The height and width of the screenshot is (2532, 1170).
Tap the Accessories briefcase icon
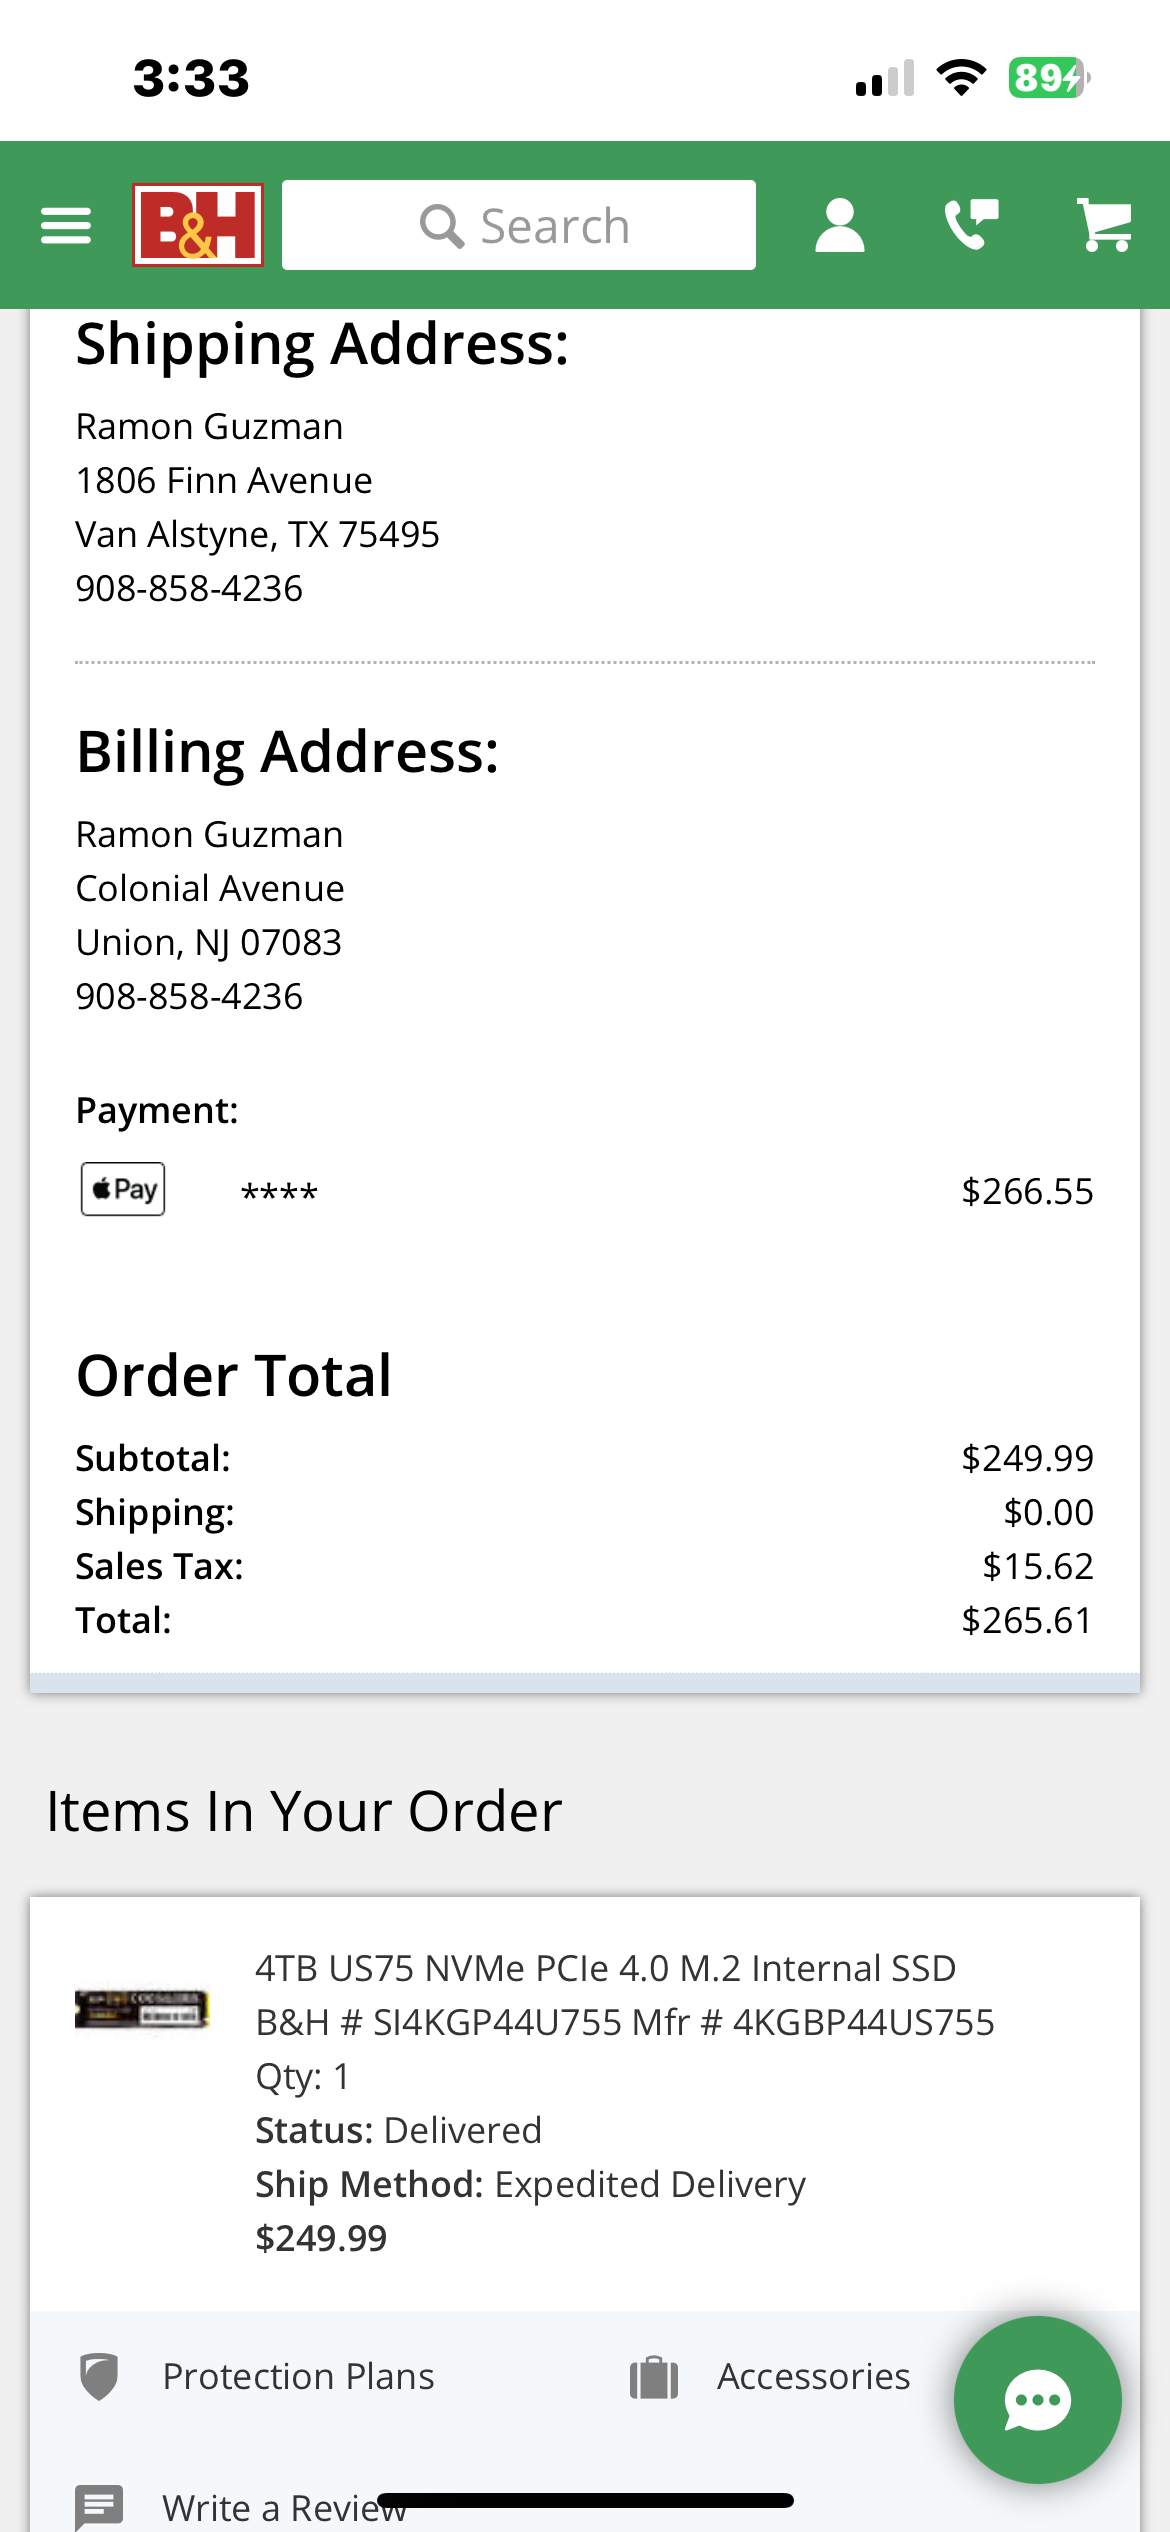coord(654,2378)
